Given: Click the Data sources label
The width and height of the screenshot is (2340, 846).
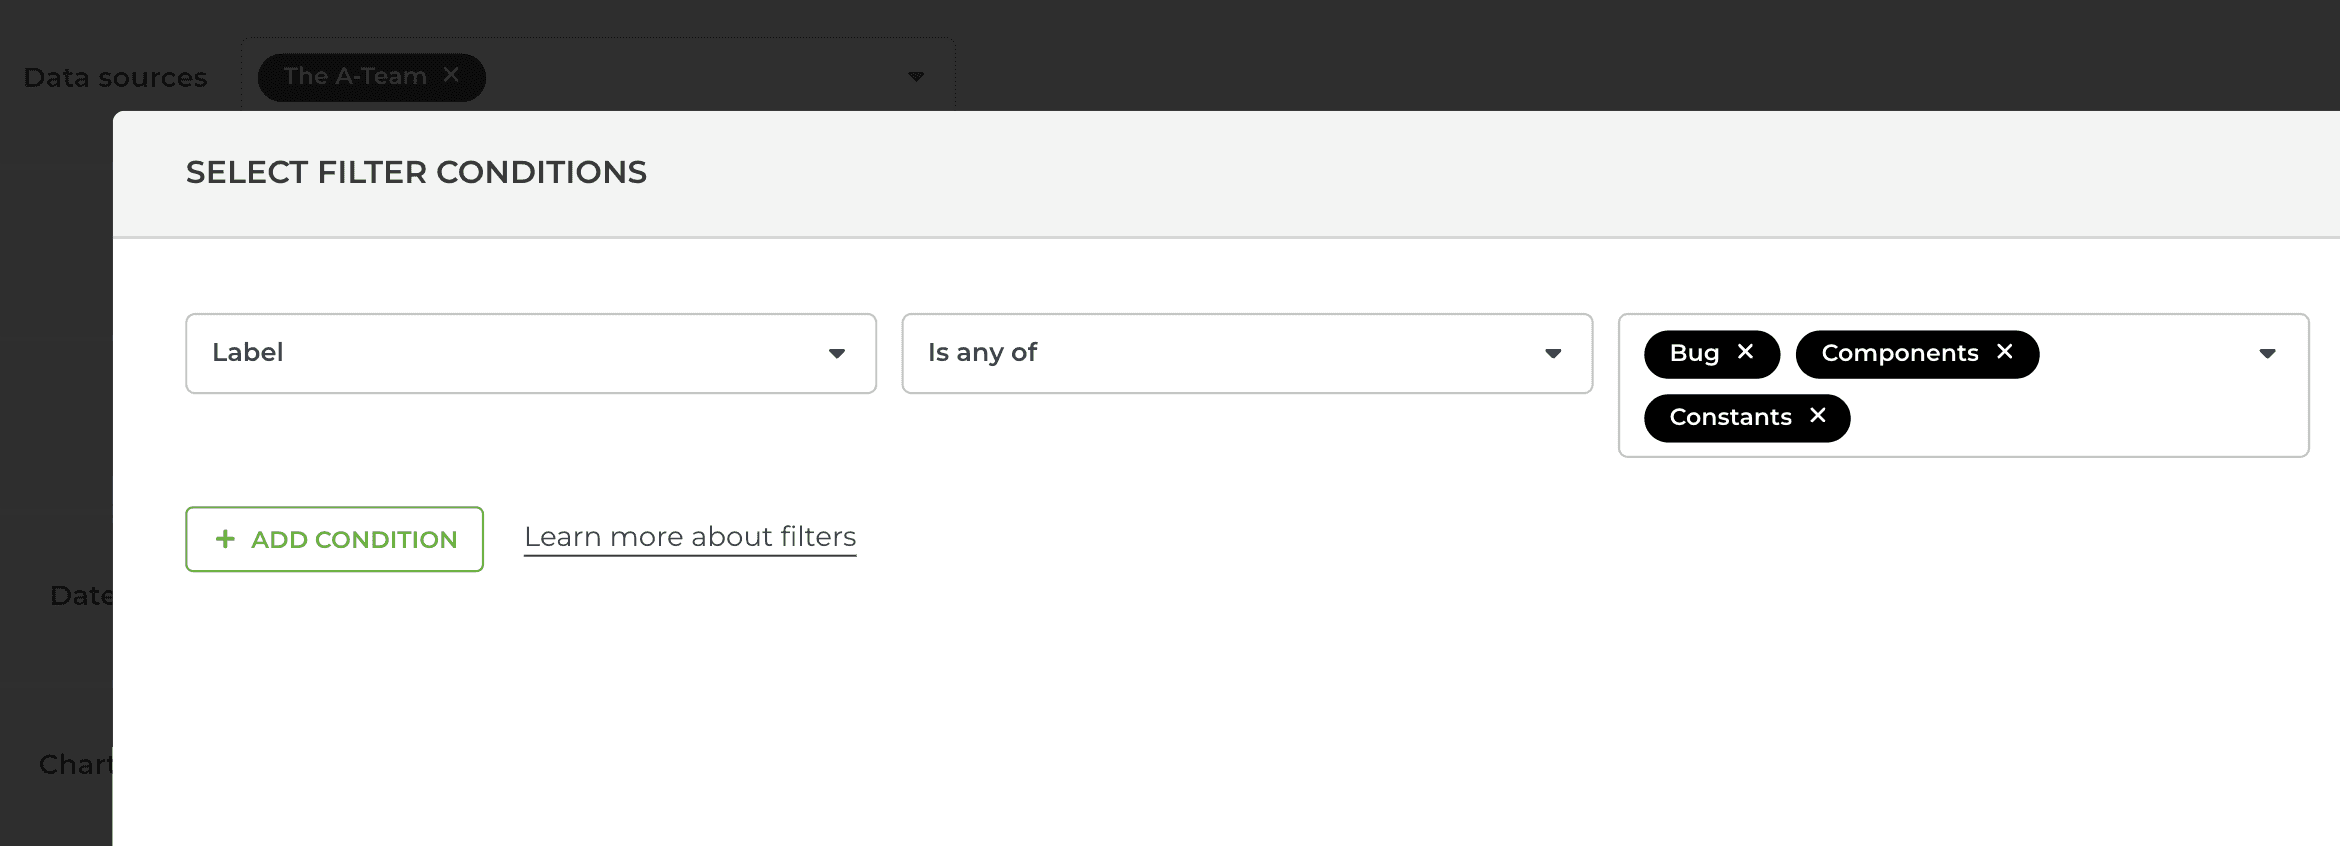Looking at the screenshot, I should (x=115, y=78).
